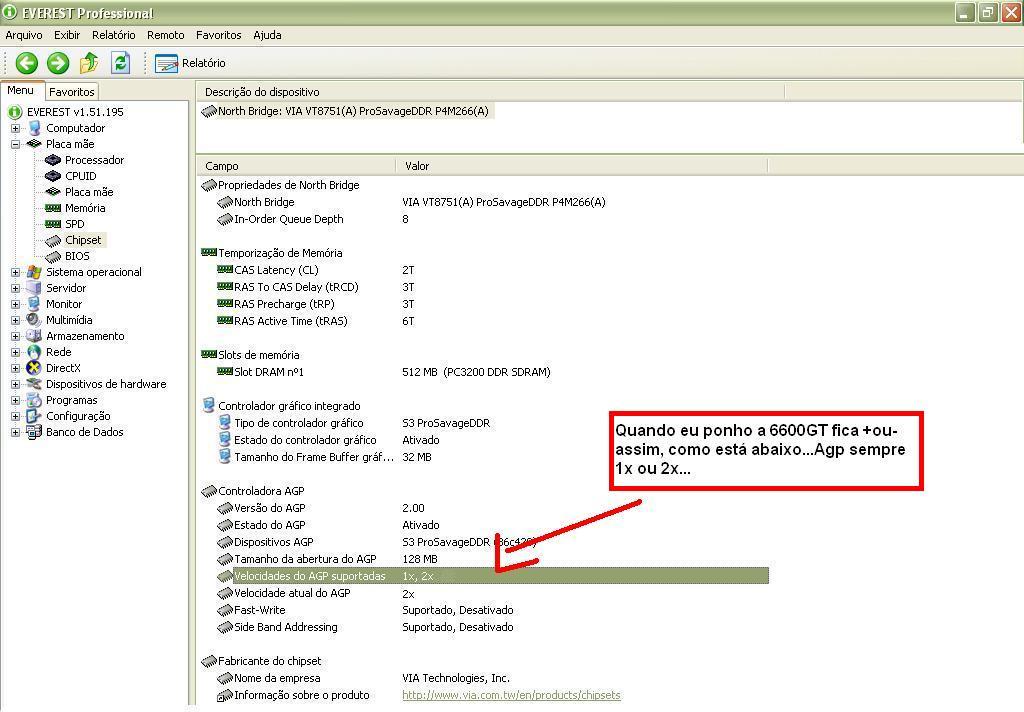Go up one level with the up-arrow icon
This screenshot has height=712, width=1024.
89,63
